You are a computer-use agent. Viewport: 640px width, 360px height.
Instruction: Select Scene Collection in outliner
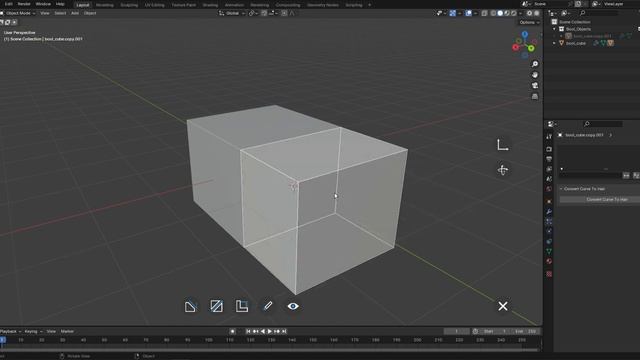click(x=575, y=22)
